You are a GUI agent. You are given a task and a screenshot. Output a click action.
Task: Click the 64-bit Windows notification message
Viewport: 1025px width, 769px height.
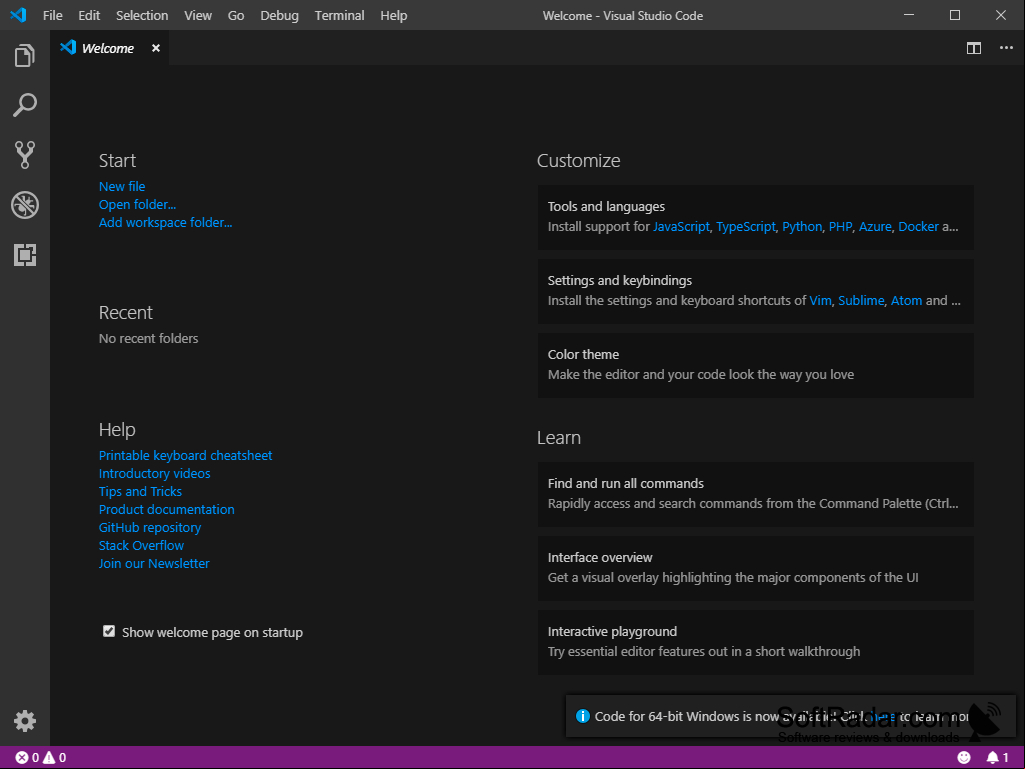[x=782, y=716]
